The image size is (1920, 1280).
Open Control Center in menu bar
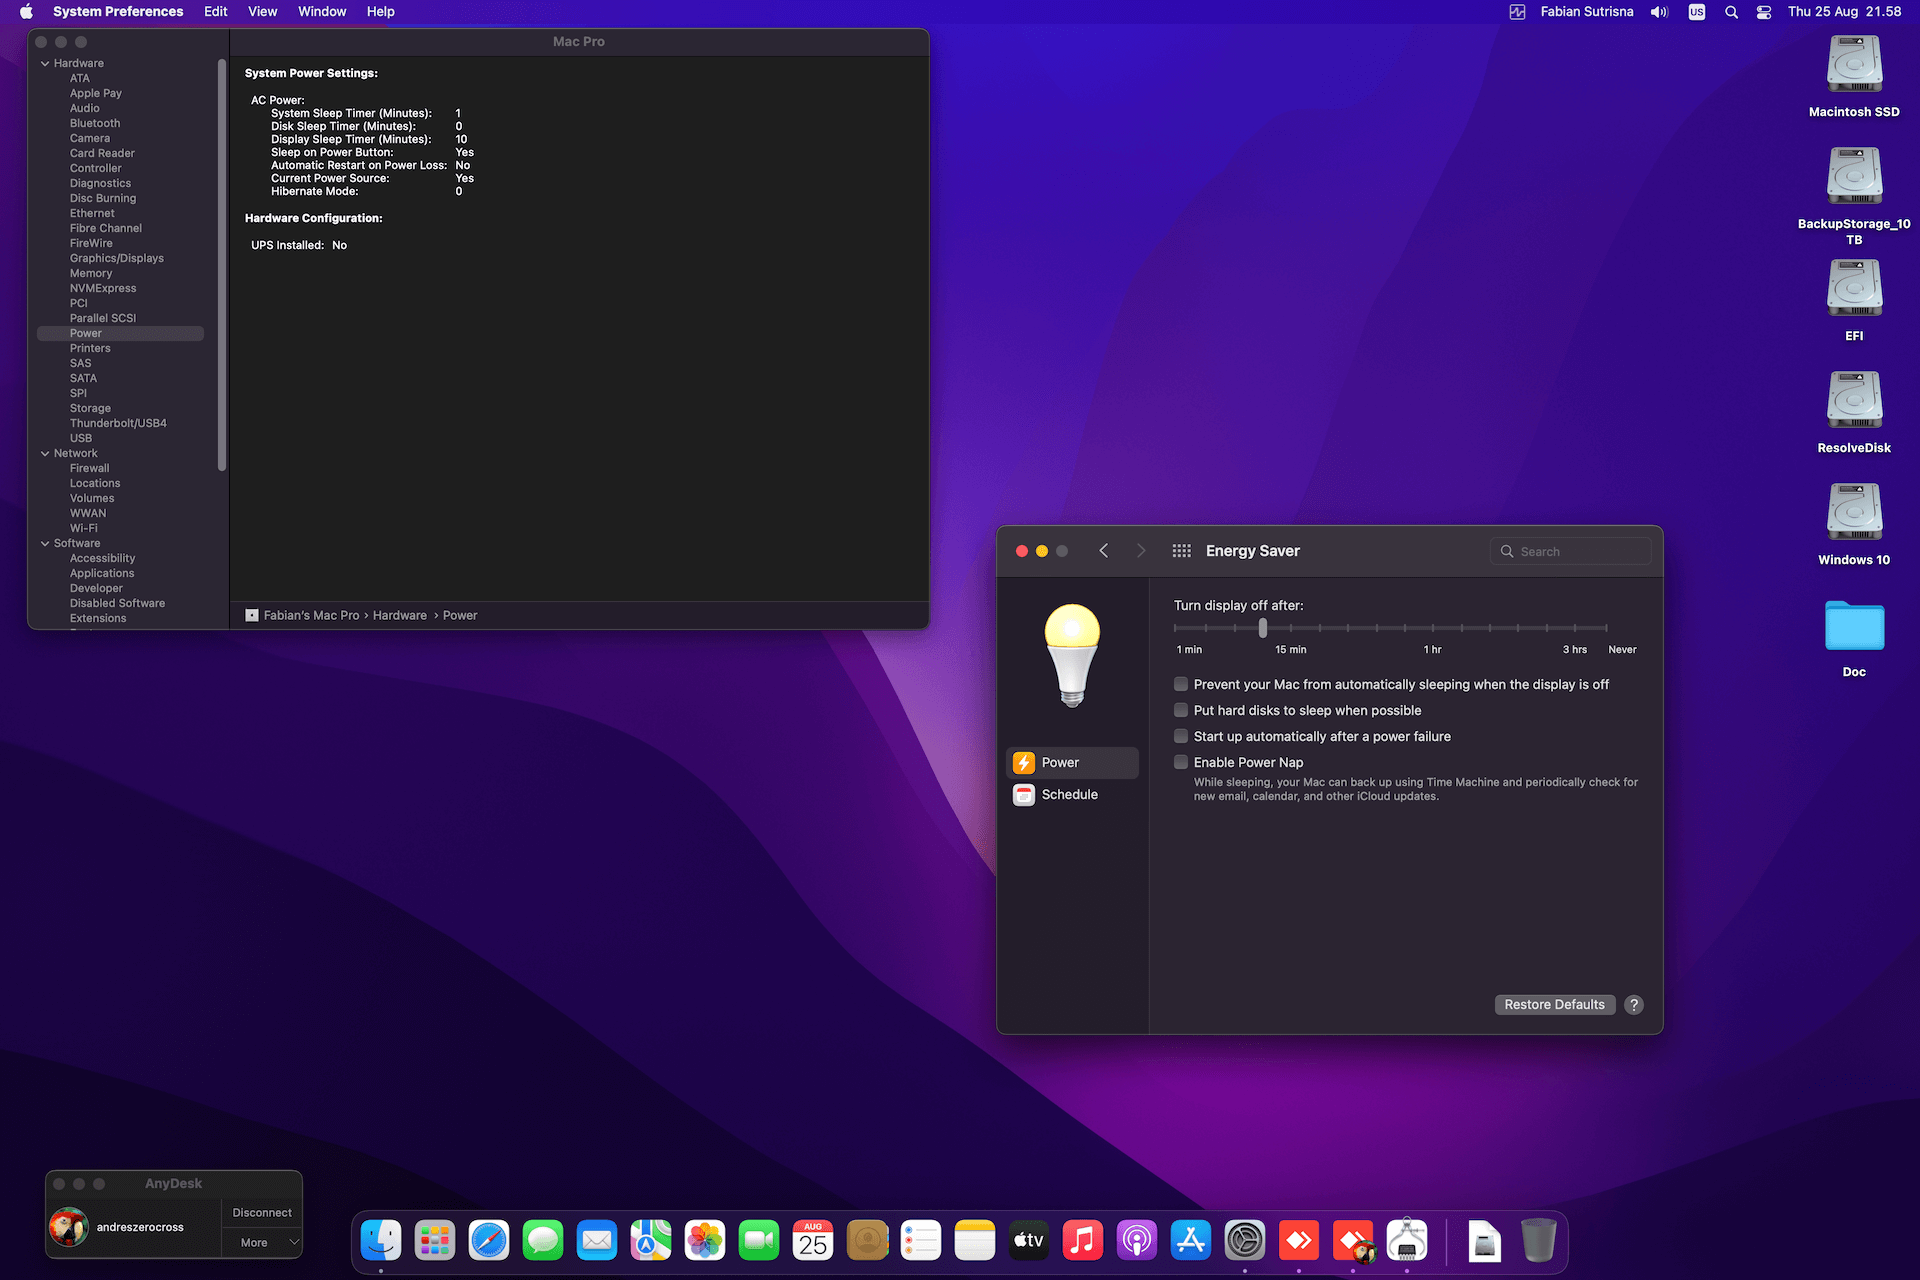pos(1764,12)
